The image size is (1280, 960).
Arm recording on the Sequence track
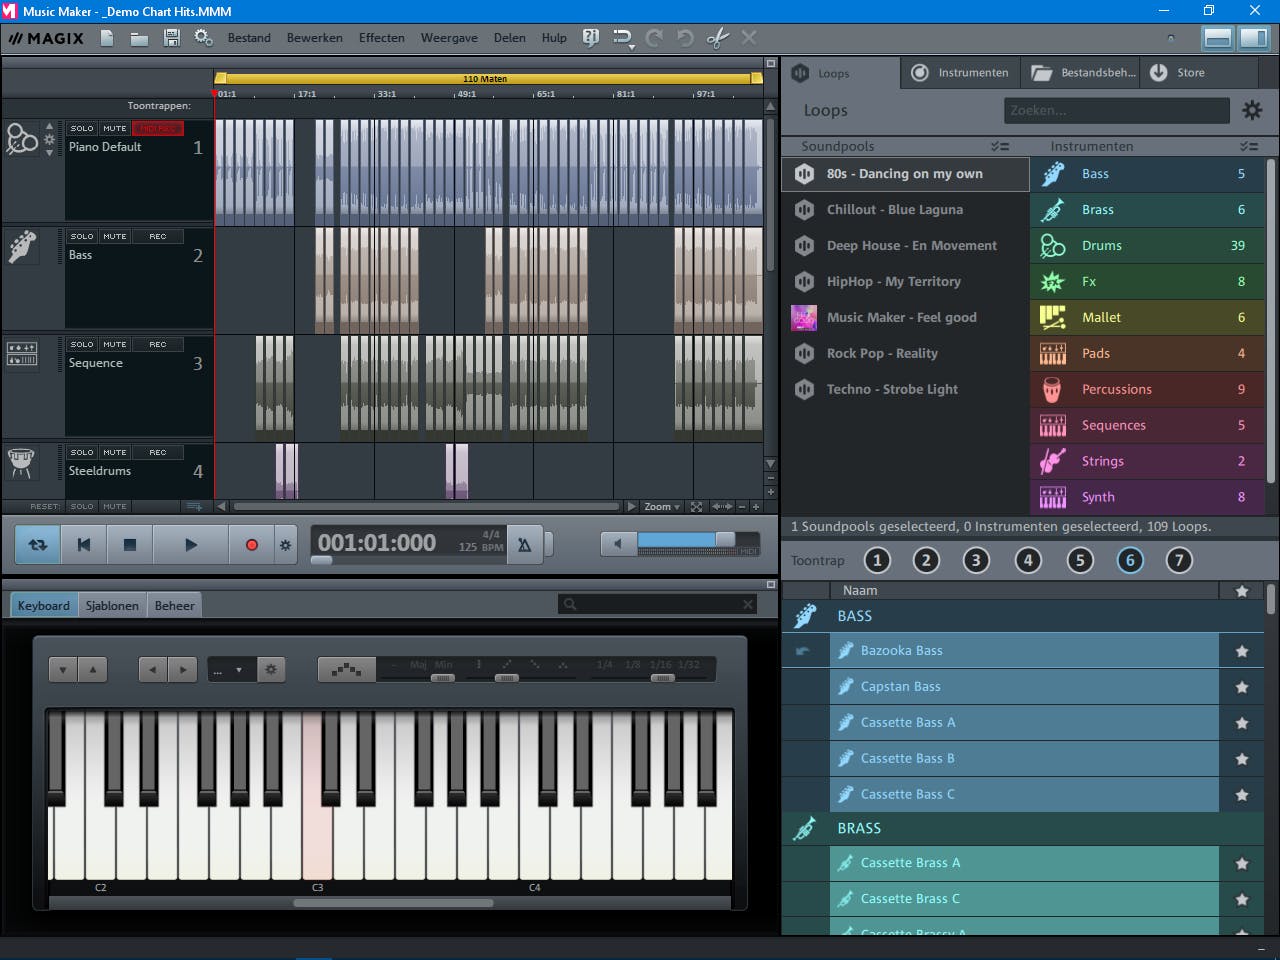[x=158, y=344]
